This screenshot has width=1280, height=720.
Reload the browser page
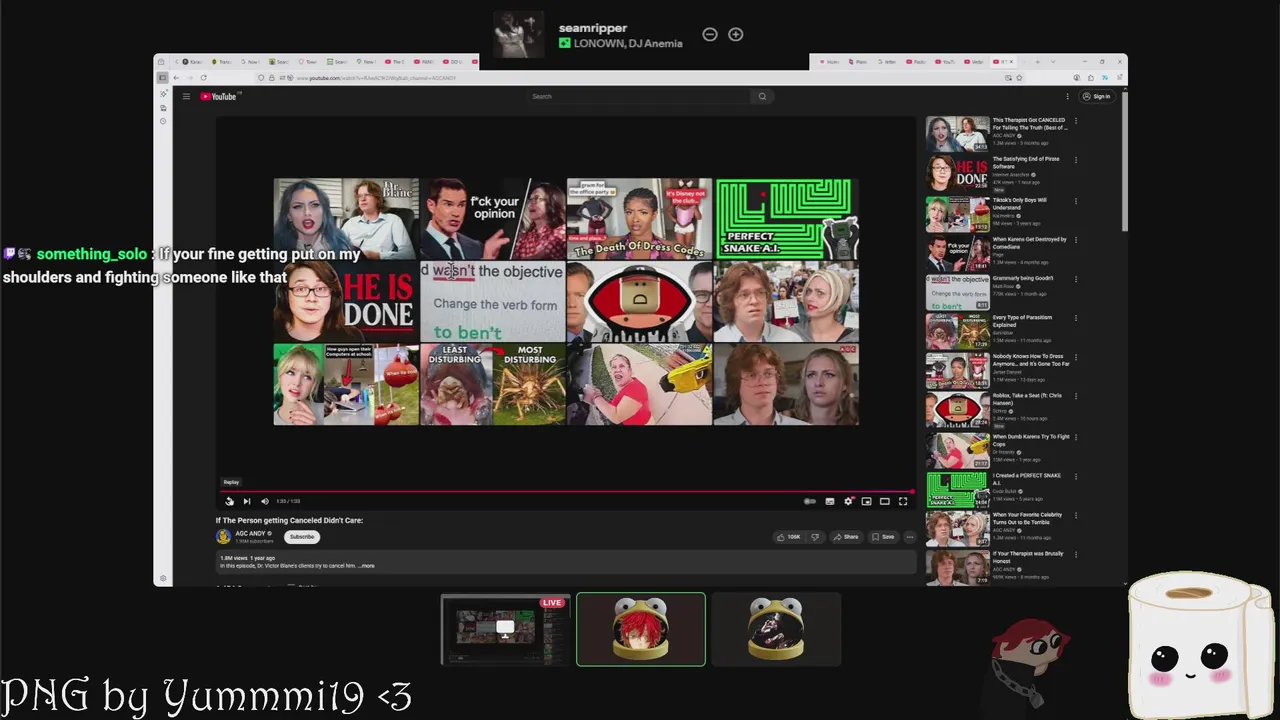pos(204,78)
